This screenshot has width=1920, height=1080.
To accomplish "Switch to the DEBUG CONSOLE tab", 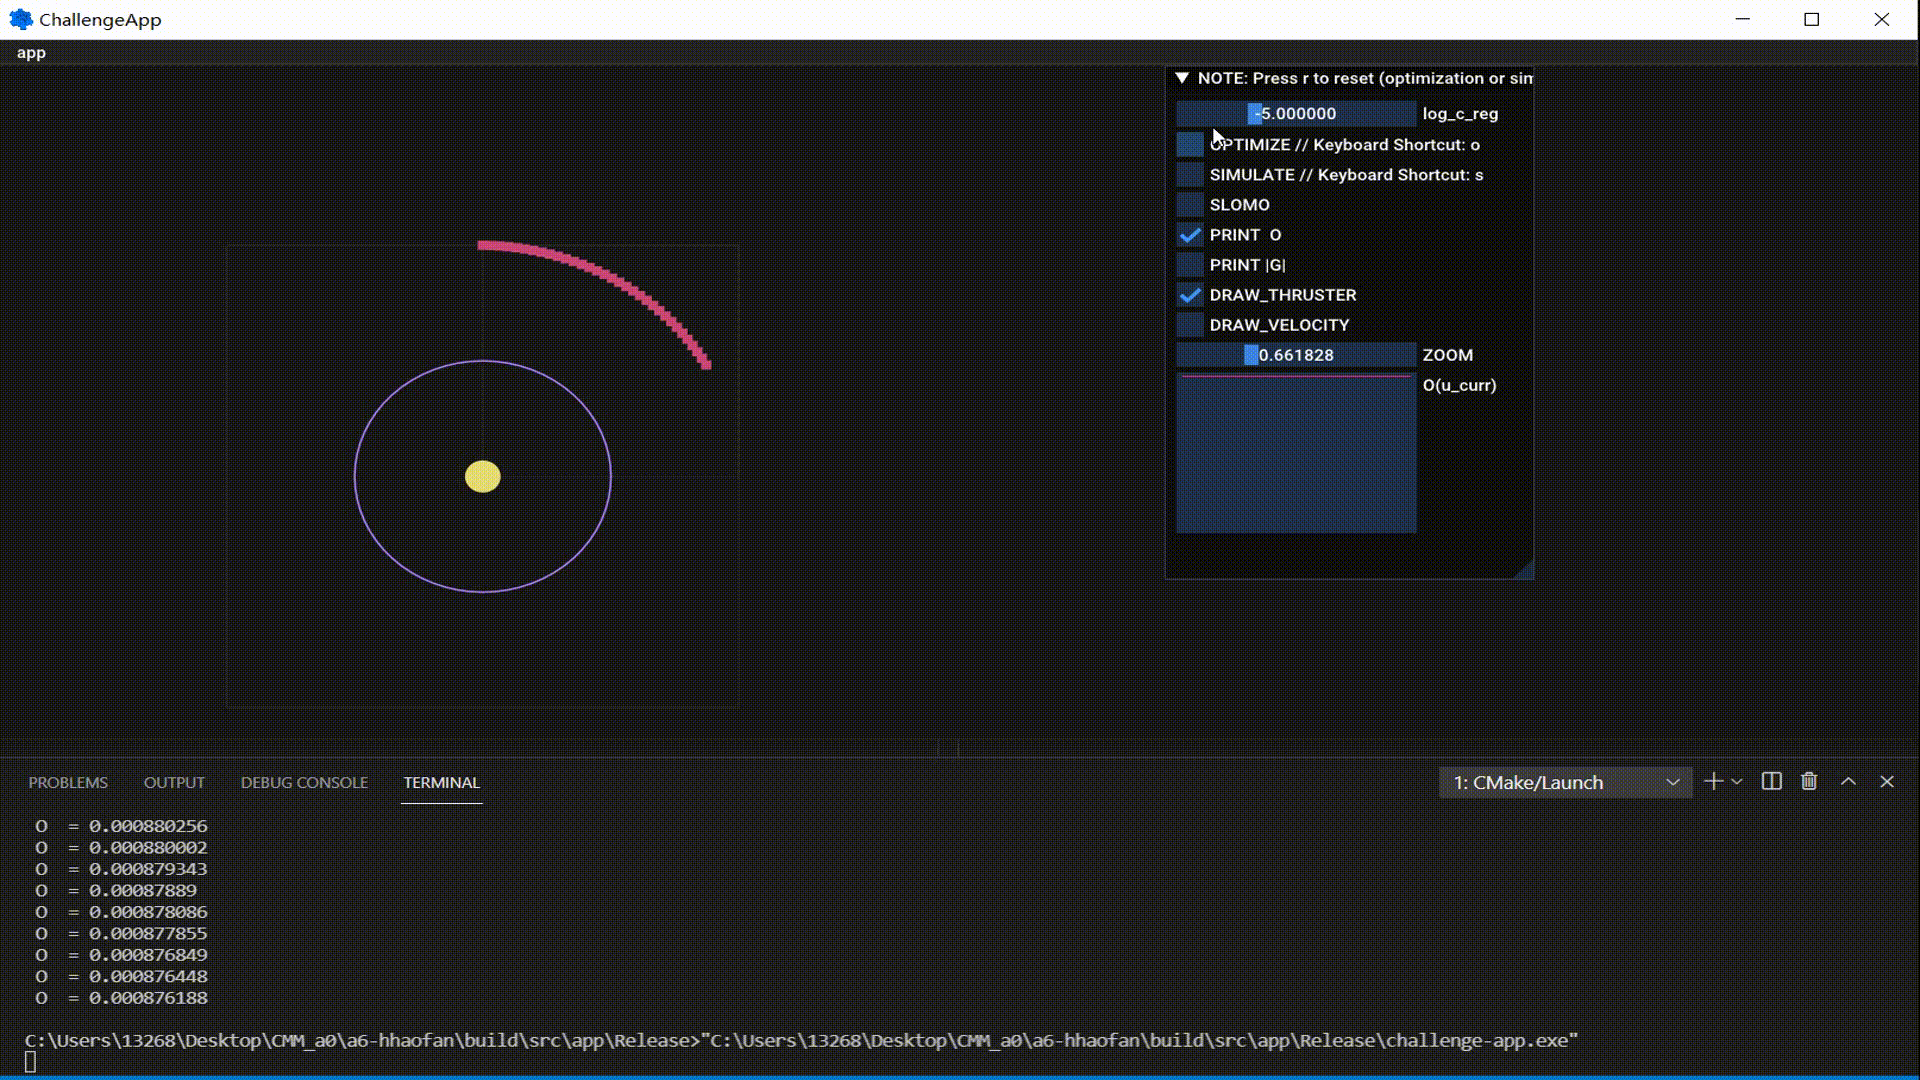I will pos(304,782).
